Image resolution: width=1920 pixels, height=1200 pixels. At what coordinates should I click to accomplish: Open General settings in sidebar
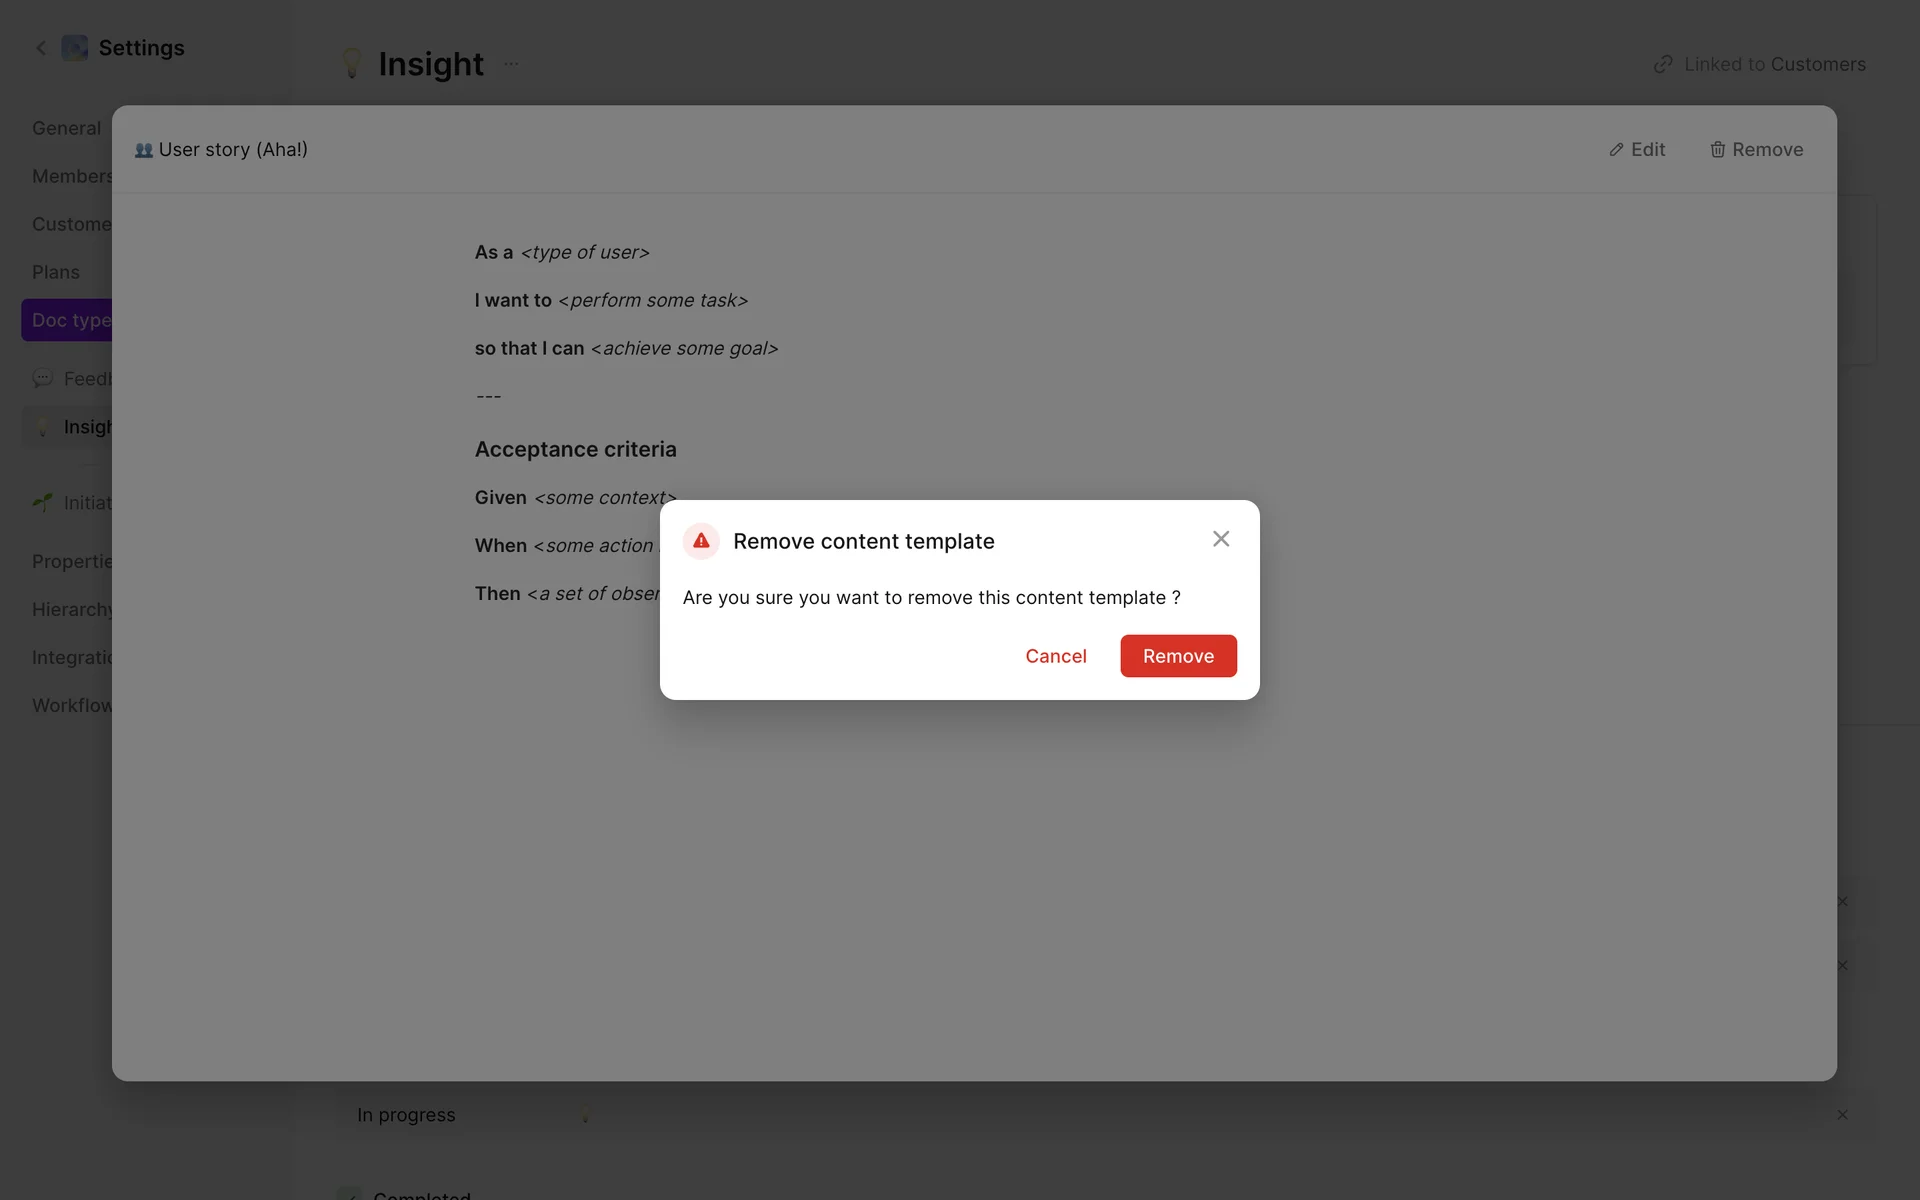click(x=66, y=128)
